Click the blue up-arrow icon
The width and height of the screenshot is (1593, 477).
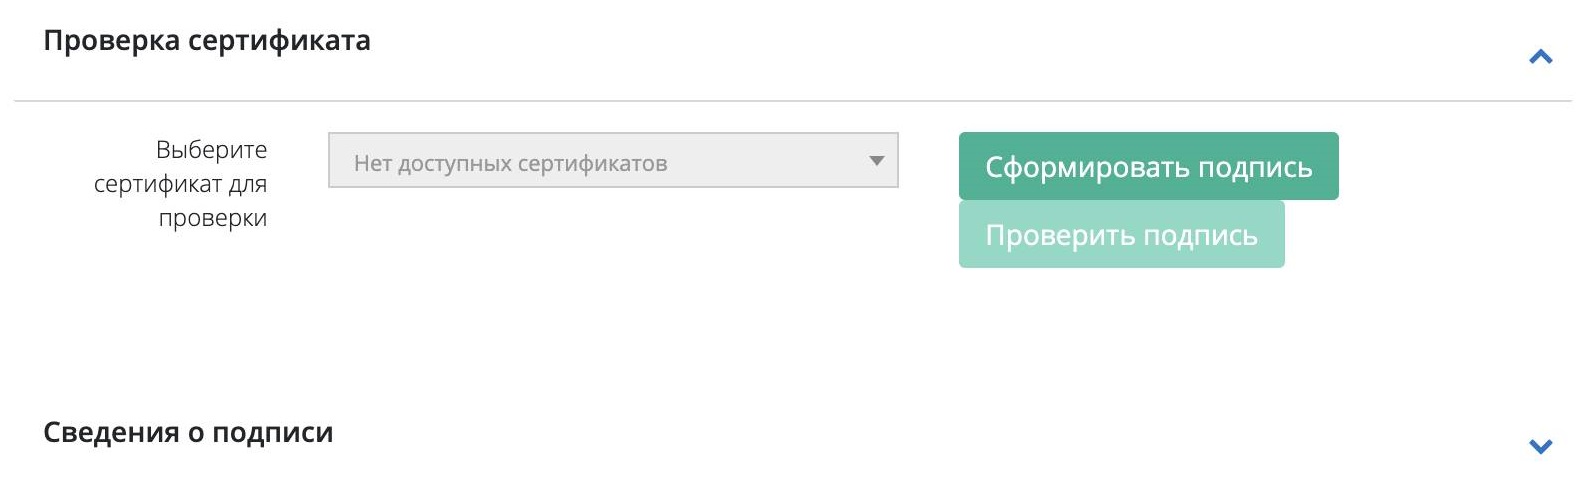click(1540, 57)
